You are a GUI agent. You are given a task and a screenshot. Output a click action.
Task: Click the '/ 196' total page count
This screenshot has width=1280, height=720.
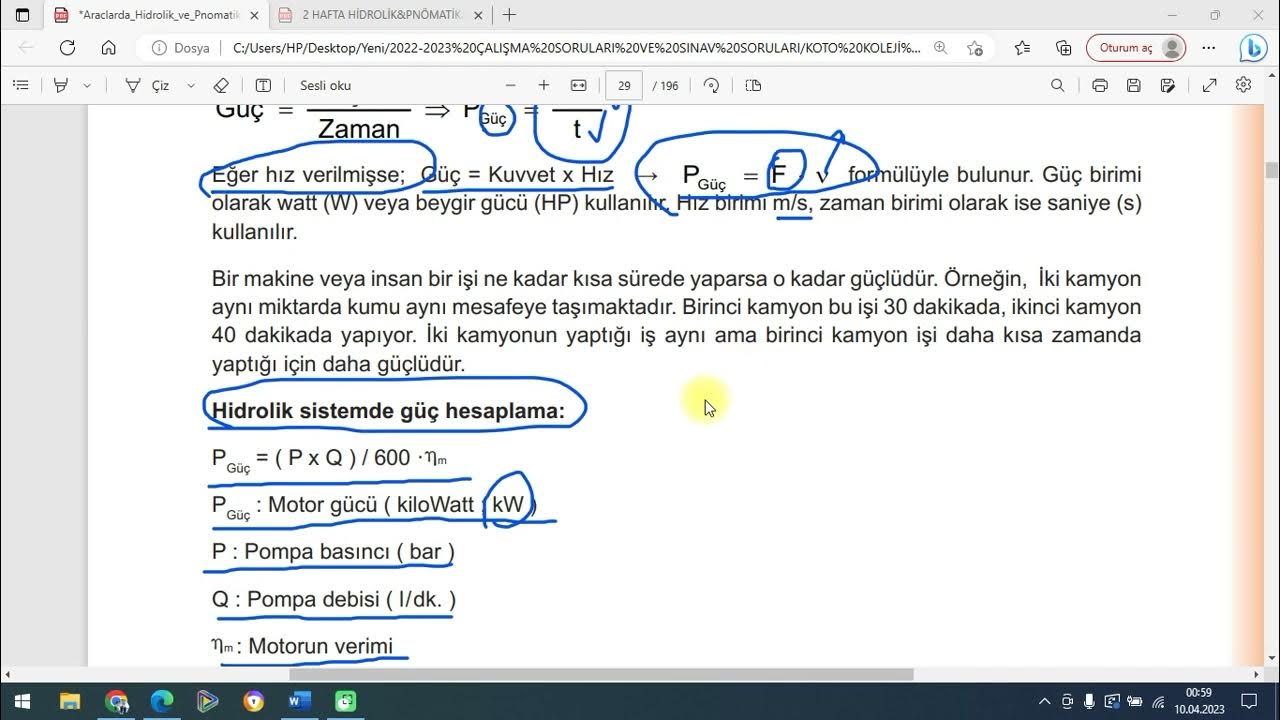point(666,86)
